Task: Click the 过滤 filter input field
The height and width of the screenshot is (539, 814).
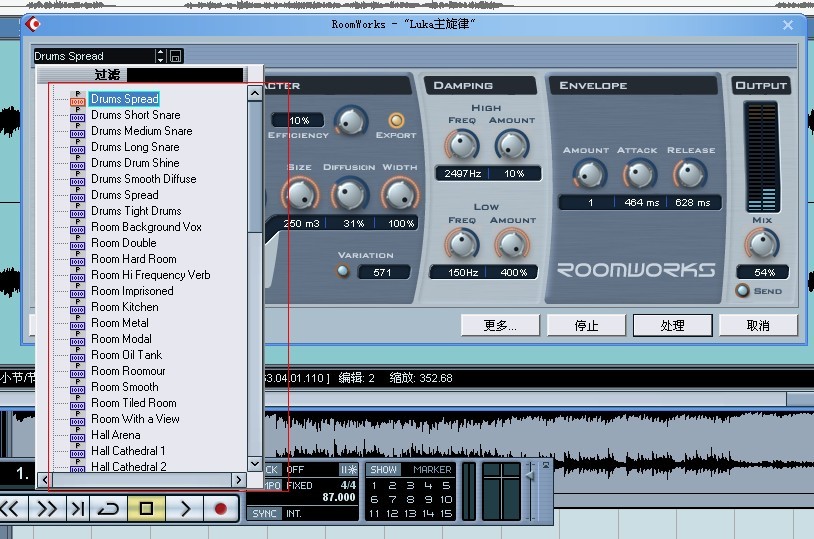Action: (186, 75)
